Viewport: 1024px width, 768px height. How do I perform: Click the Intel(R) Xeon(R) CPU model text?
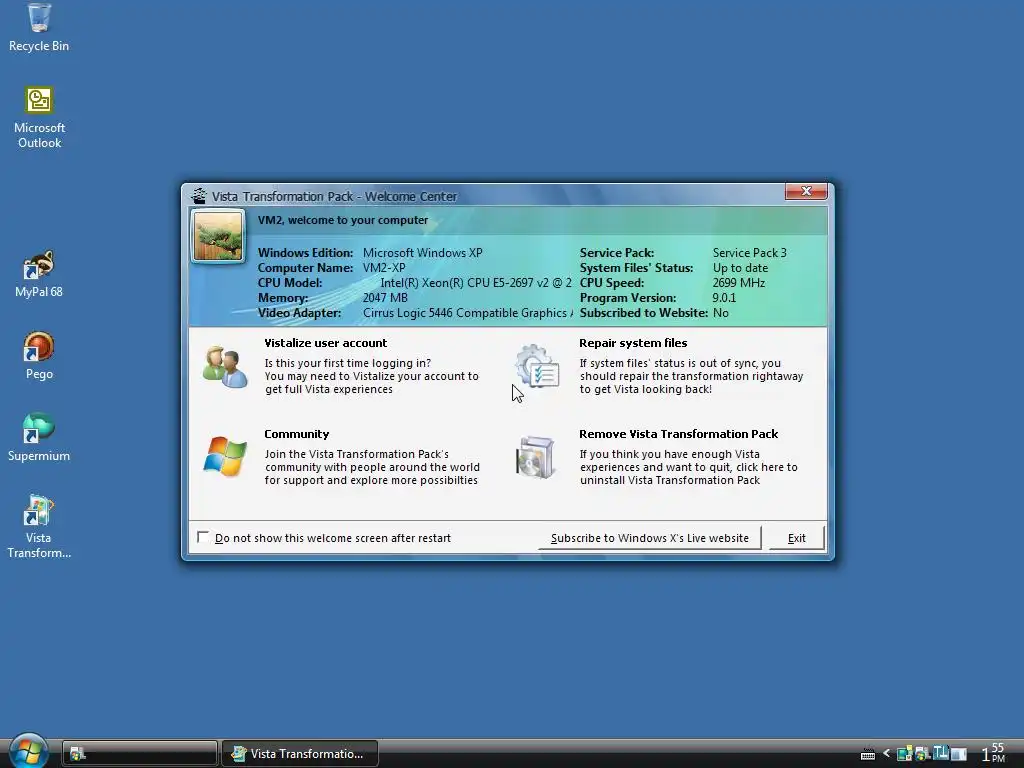click(476, 283)
